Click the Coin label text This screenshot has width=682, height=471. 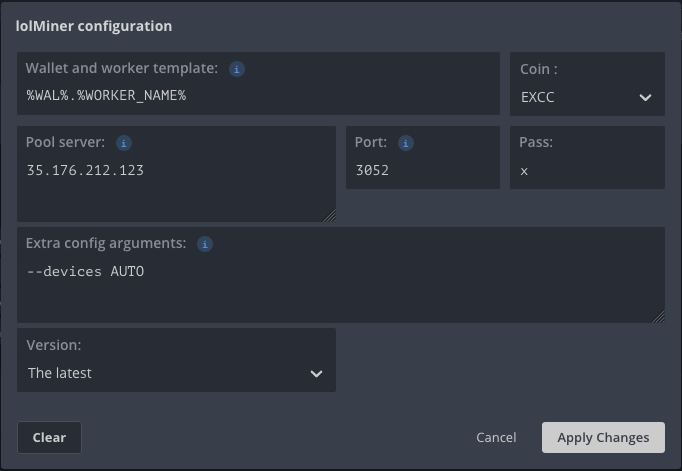[x=538, y=69]
